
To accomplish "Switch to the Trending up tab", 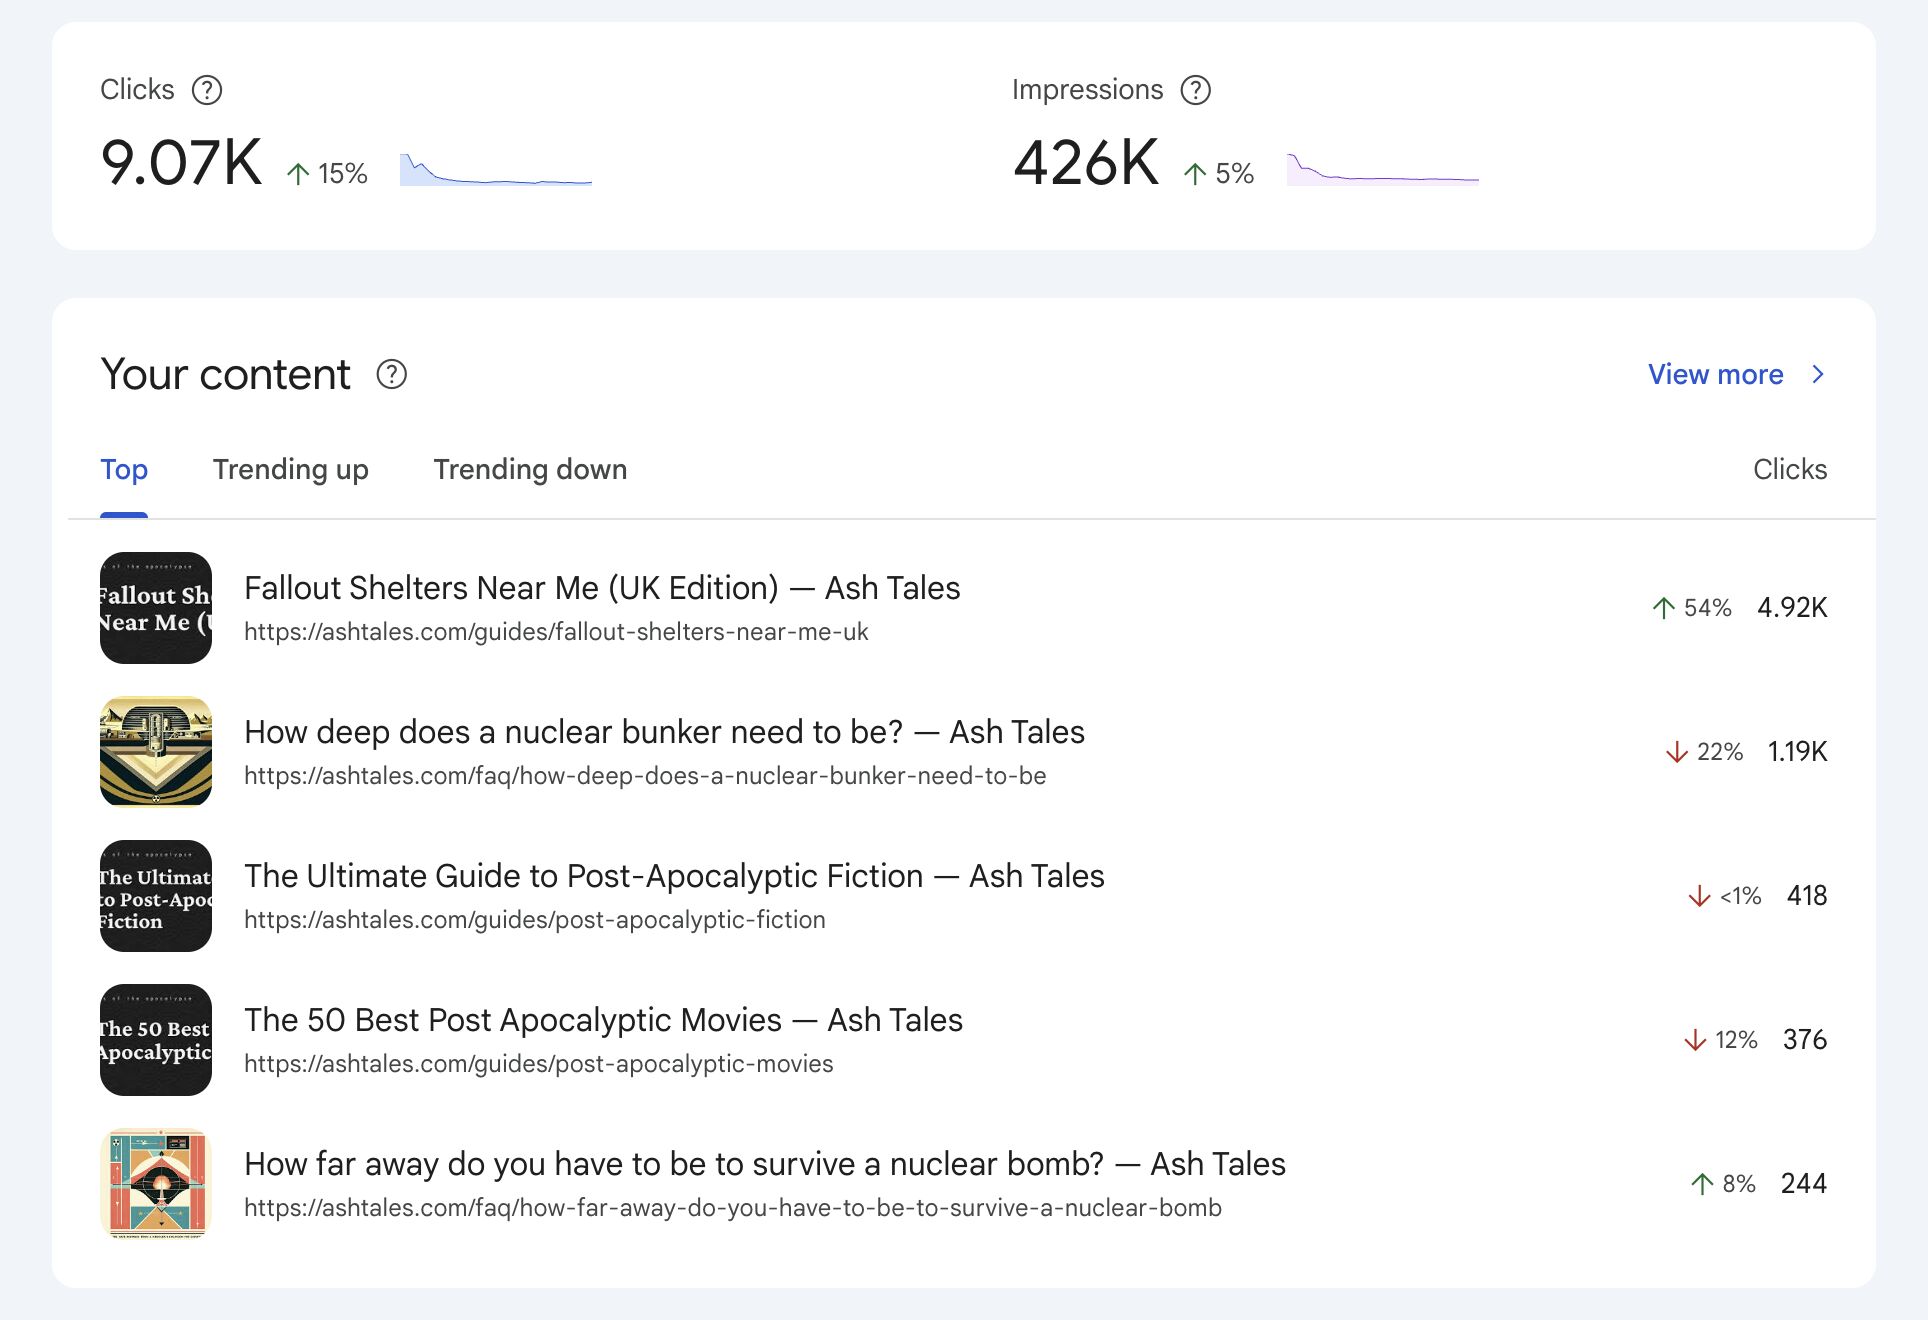I will (290, 469).
